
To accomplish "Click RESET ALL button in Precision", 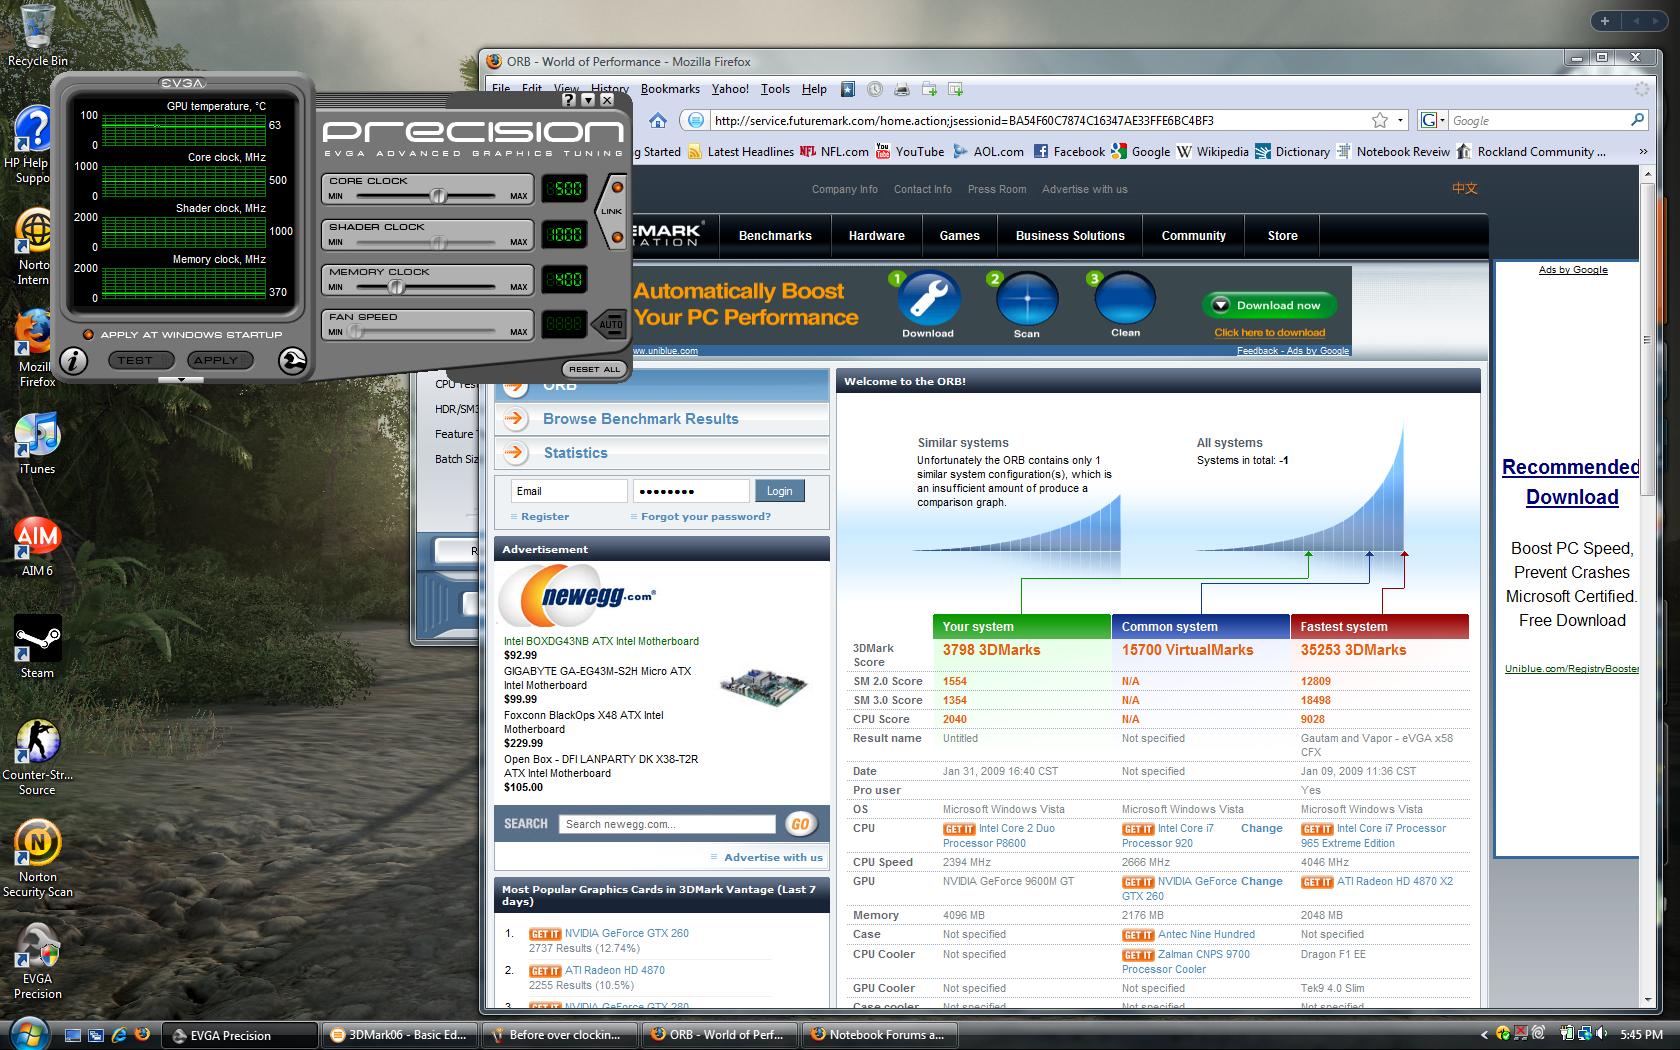I will 595,369.
